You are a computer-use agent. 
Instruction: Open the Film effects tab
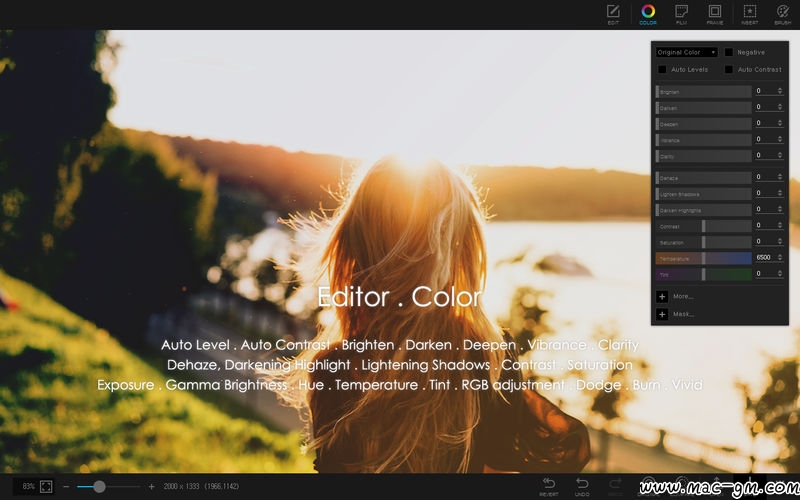click(x=681, y=14)
